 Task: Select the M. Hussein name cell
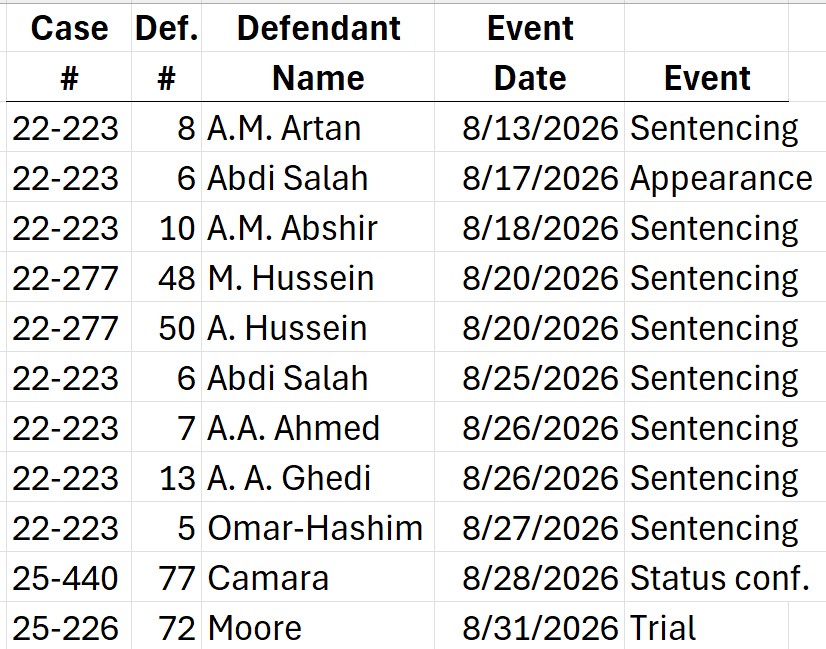coord(318,278)
